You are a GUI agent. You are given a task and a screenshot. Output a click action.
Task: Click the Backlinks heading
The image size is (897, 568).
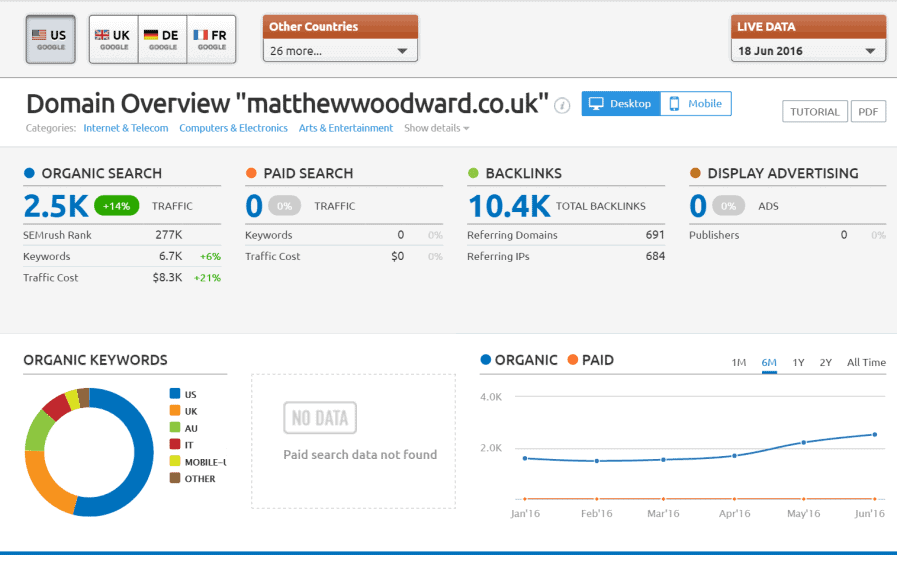[523, 173]
